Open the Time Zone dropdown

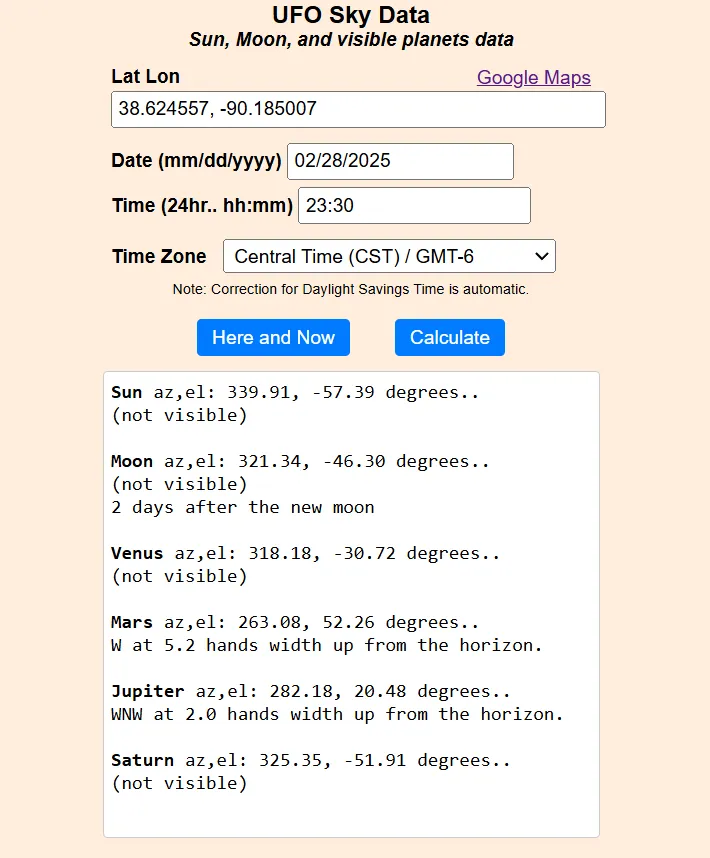(x=389, y=256)
